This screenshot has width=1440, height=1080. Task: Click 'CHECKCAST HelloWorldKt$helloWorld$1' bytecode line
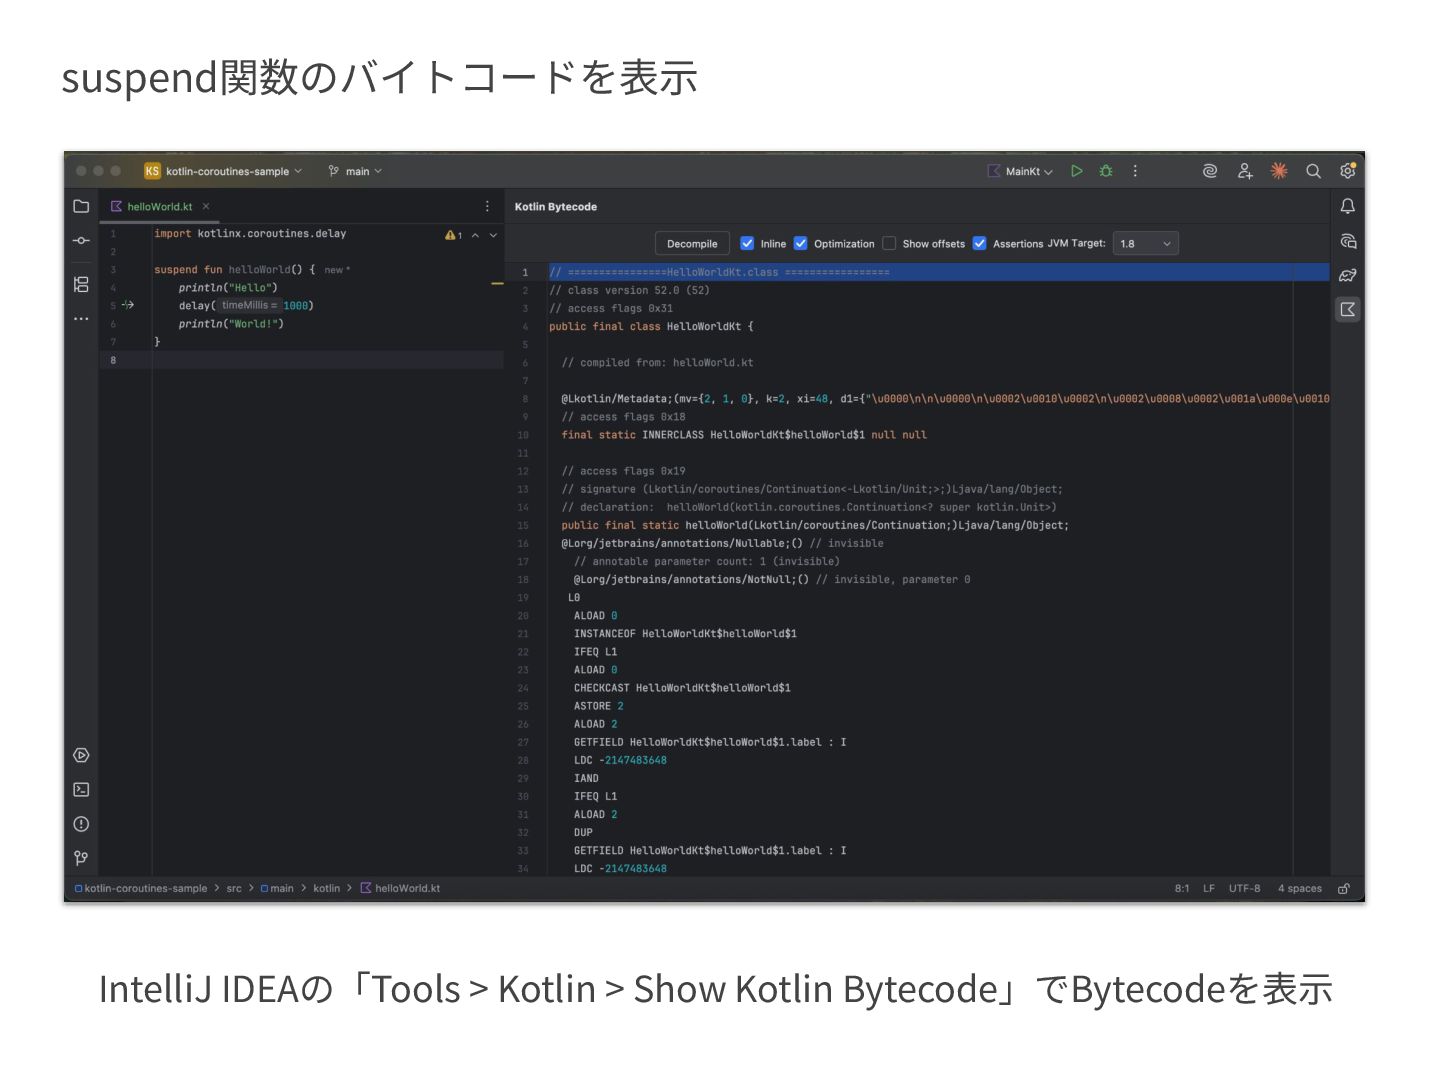682,688
